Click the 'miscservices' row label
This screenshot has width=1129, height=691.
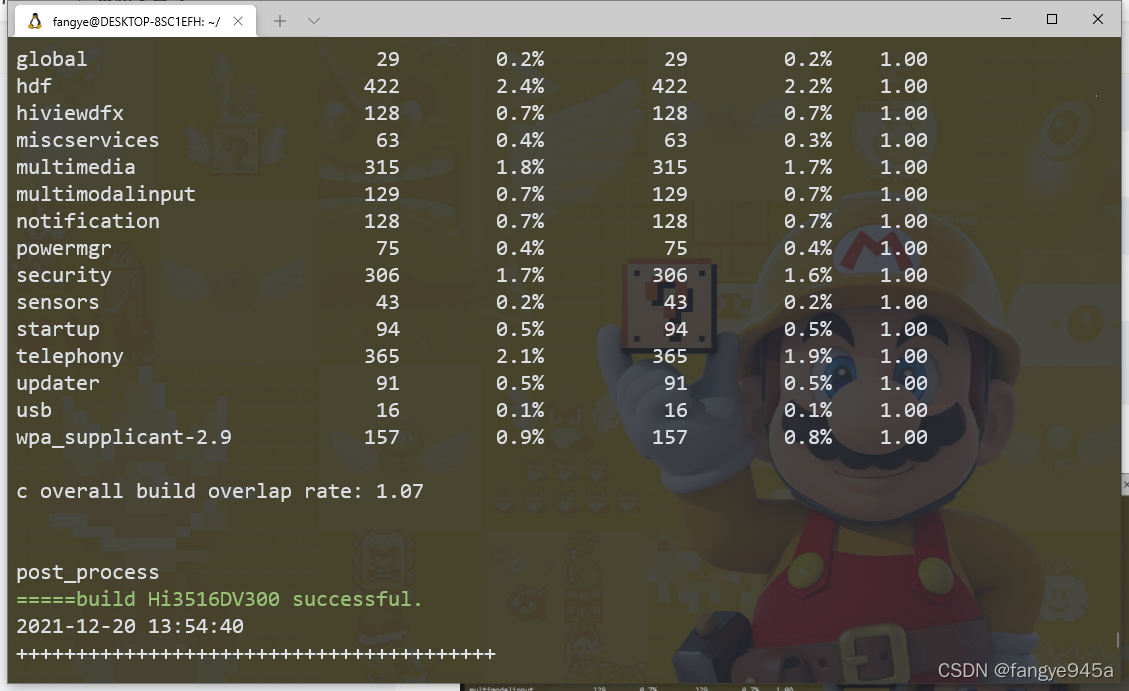pyautogui.click(x=88, y=140)
